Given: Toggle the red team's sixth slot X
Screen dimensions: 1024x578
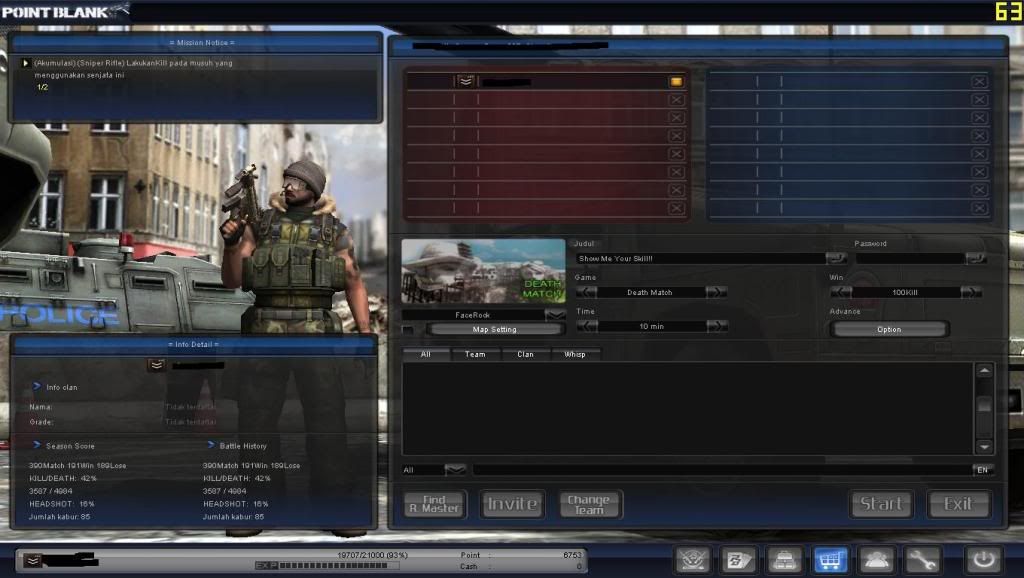Looking at the screenshot, I should point(677,172).
